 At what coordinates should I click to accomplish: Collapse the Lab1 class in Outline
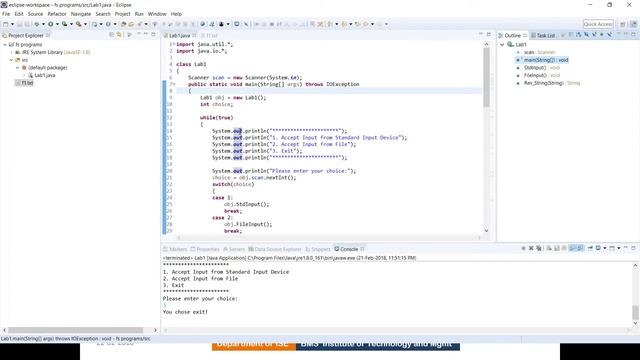pos(502,44)
